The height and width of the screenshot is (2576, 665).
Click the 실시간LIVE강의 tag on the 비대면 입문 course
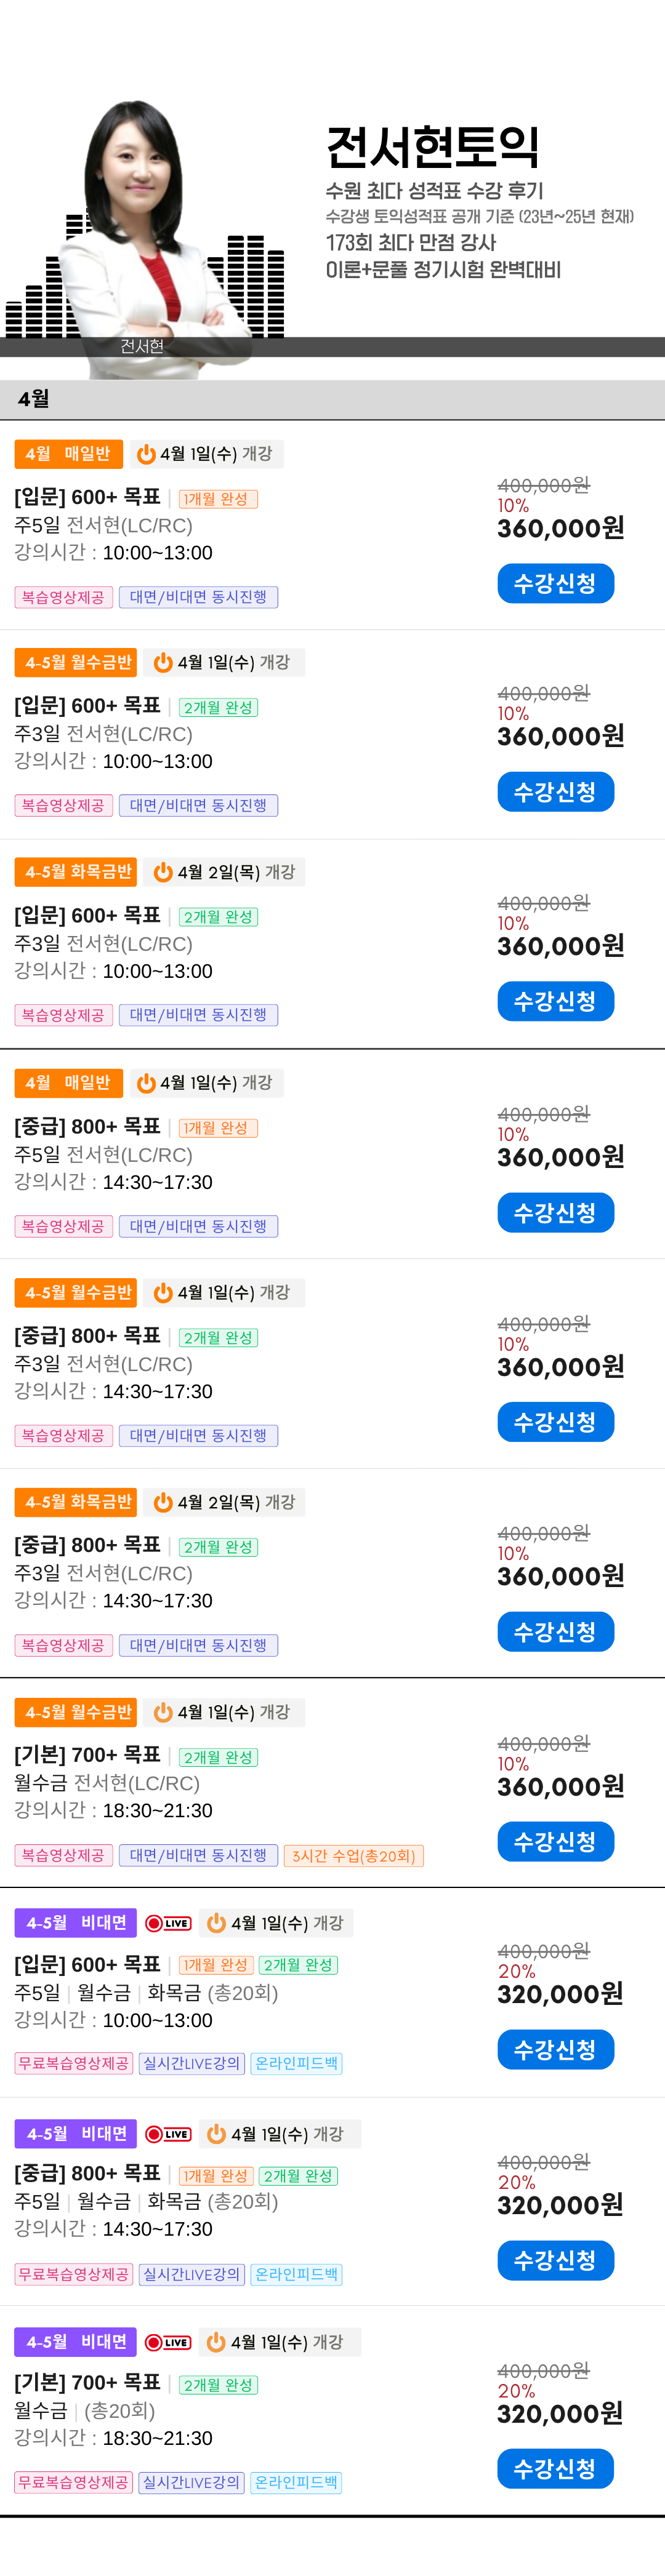(192, 2062)
